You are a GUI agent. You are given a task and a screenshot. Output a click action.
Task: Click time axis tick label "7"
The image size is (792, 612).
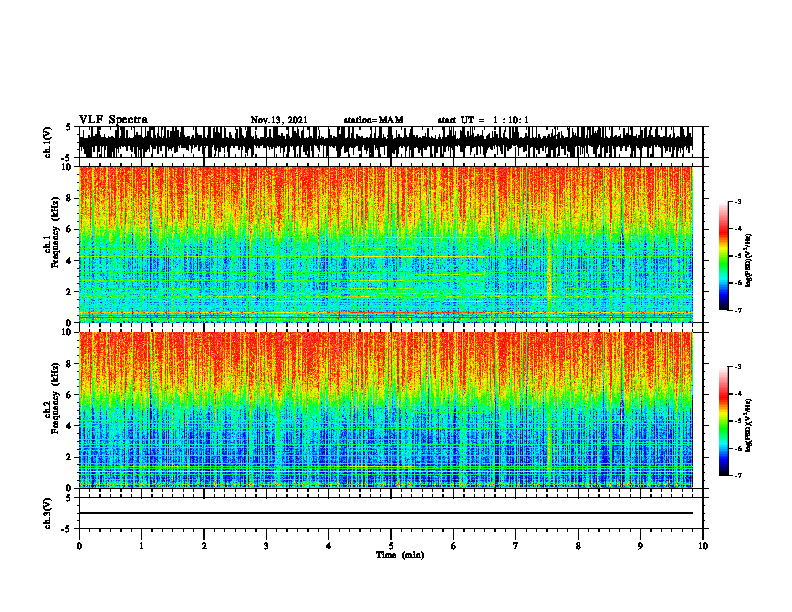pyautogui.click(x=516, y=546)
